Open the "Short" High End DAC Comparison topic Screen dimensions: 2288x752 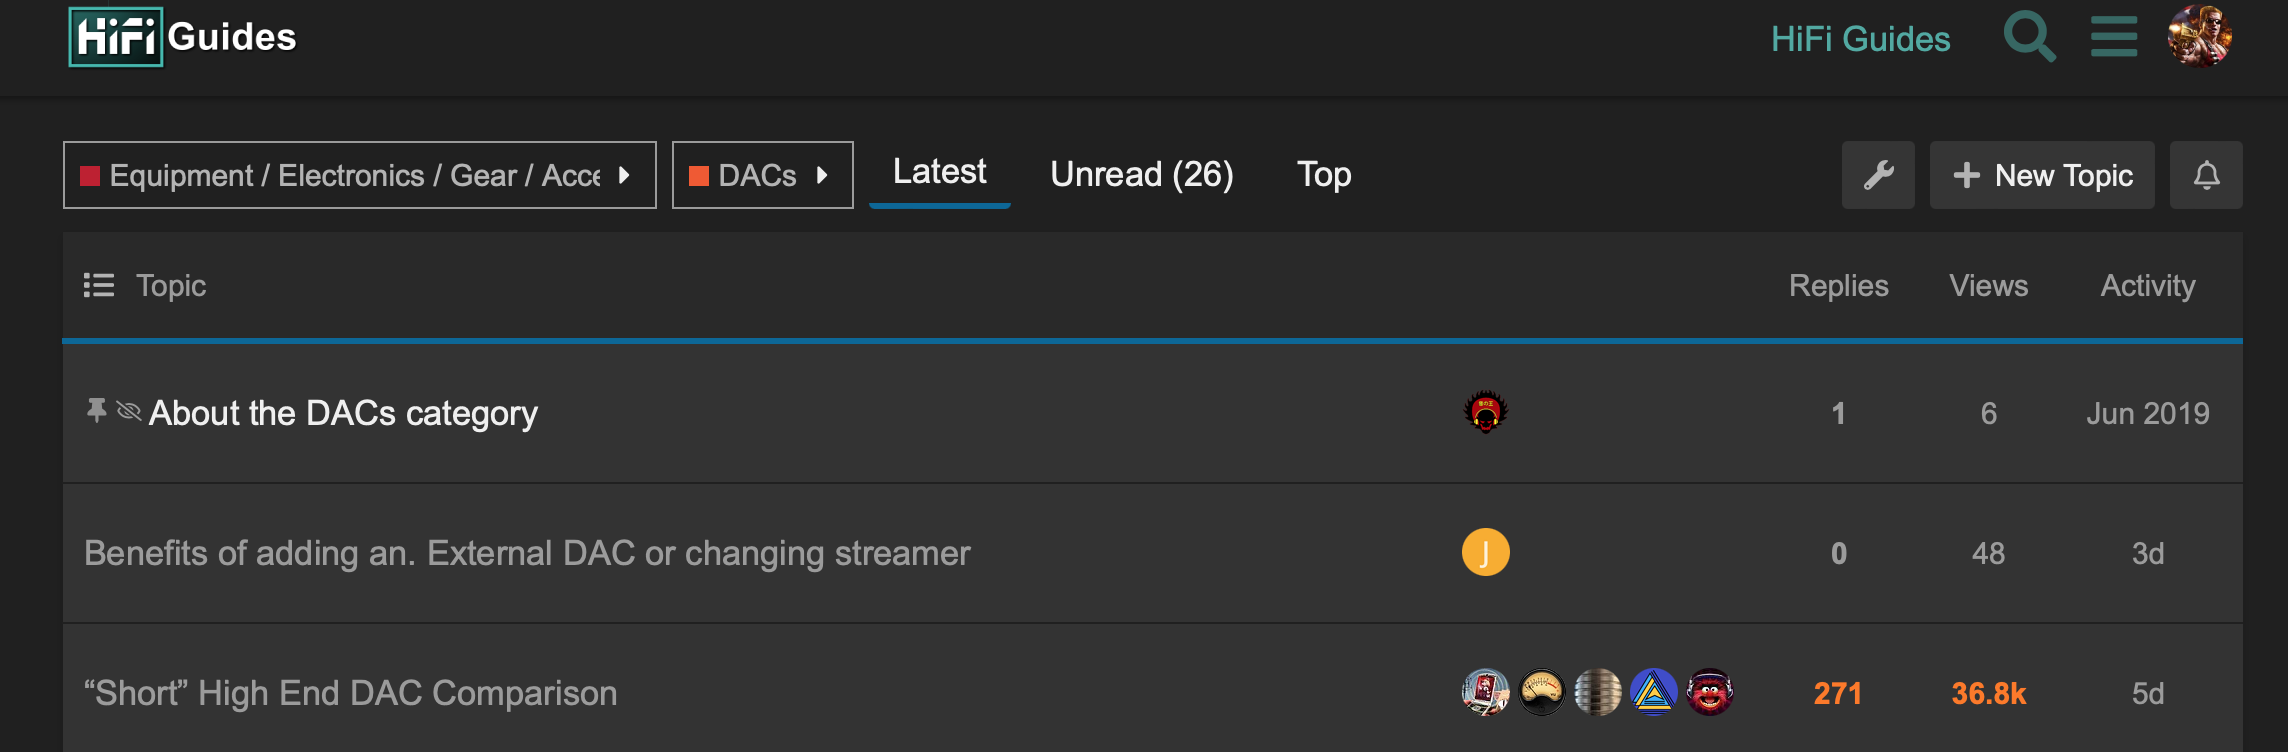[x=351, y=693]
